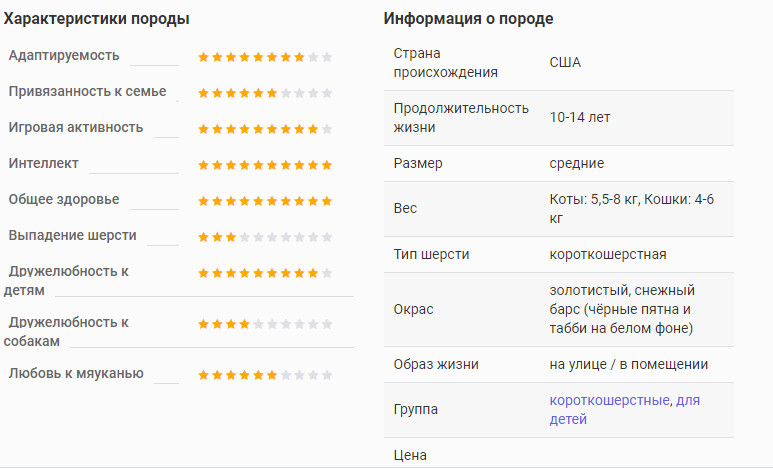Select the Окрас description text

[622, 309]
